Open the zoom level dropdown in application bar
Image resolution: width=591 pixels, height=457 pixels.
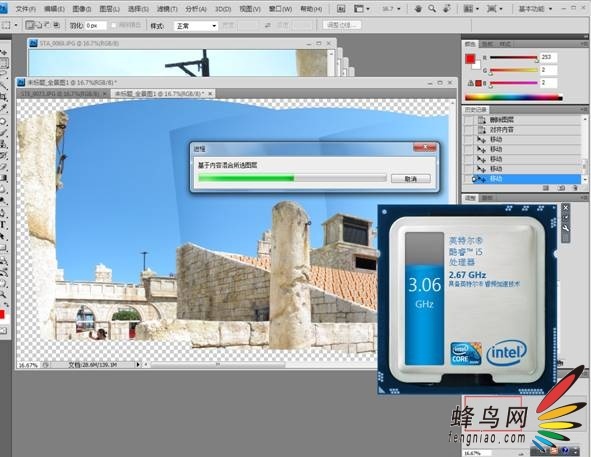391,8
